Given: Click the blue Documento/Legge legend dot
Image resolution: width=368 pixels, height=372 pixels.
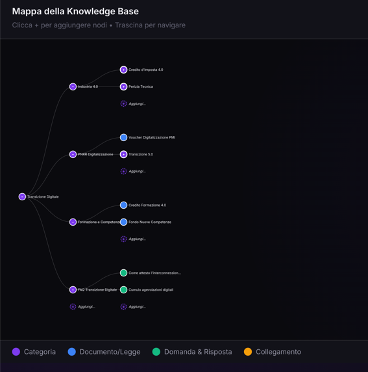Looking at the screenshot, I should pos(72,352).
